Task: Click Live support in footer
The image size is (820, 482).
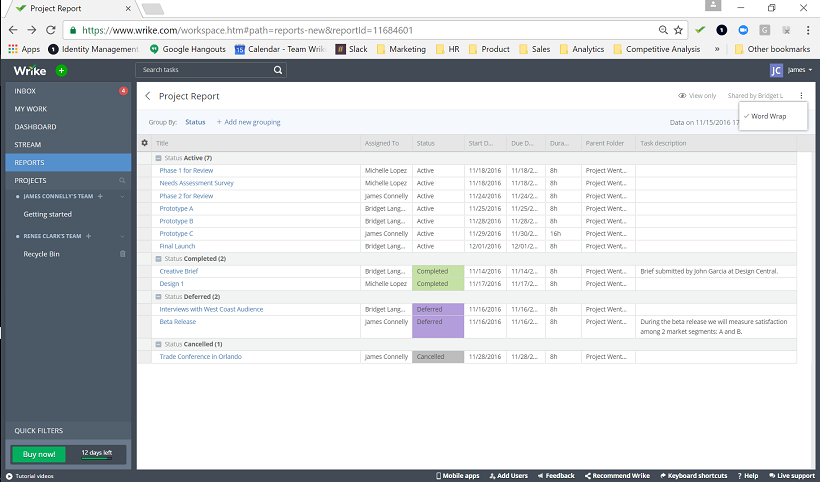Action: [x=792, y=476]
